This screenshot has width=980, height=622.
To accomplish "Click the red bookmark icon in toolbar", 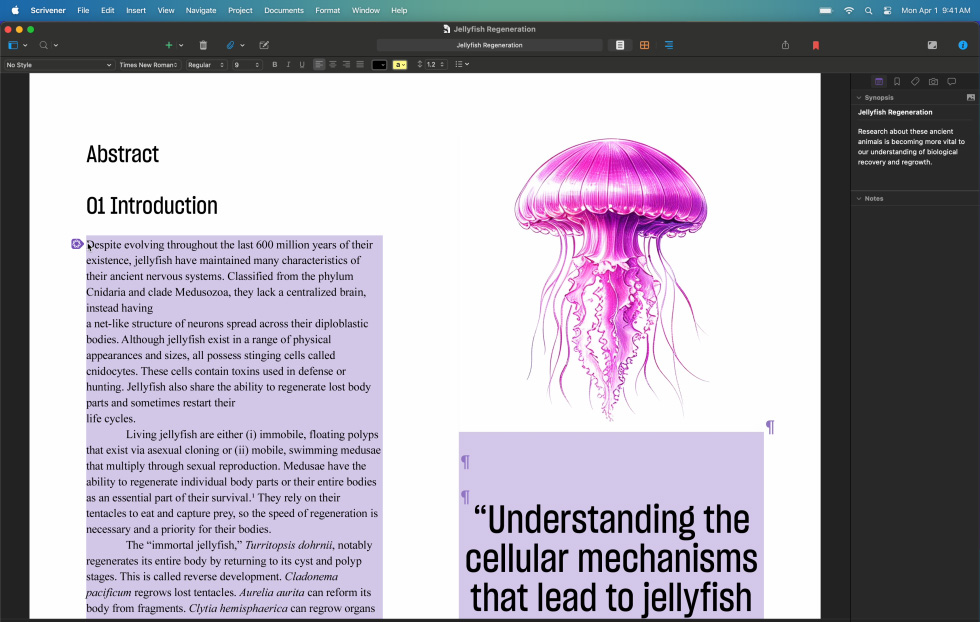I will tap(816, 45).
